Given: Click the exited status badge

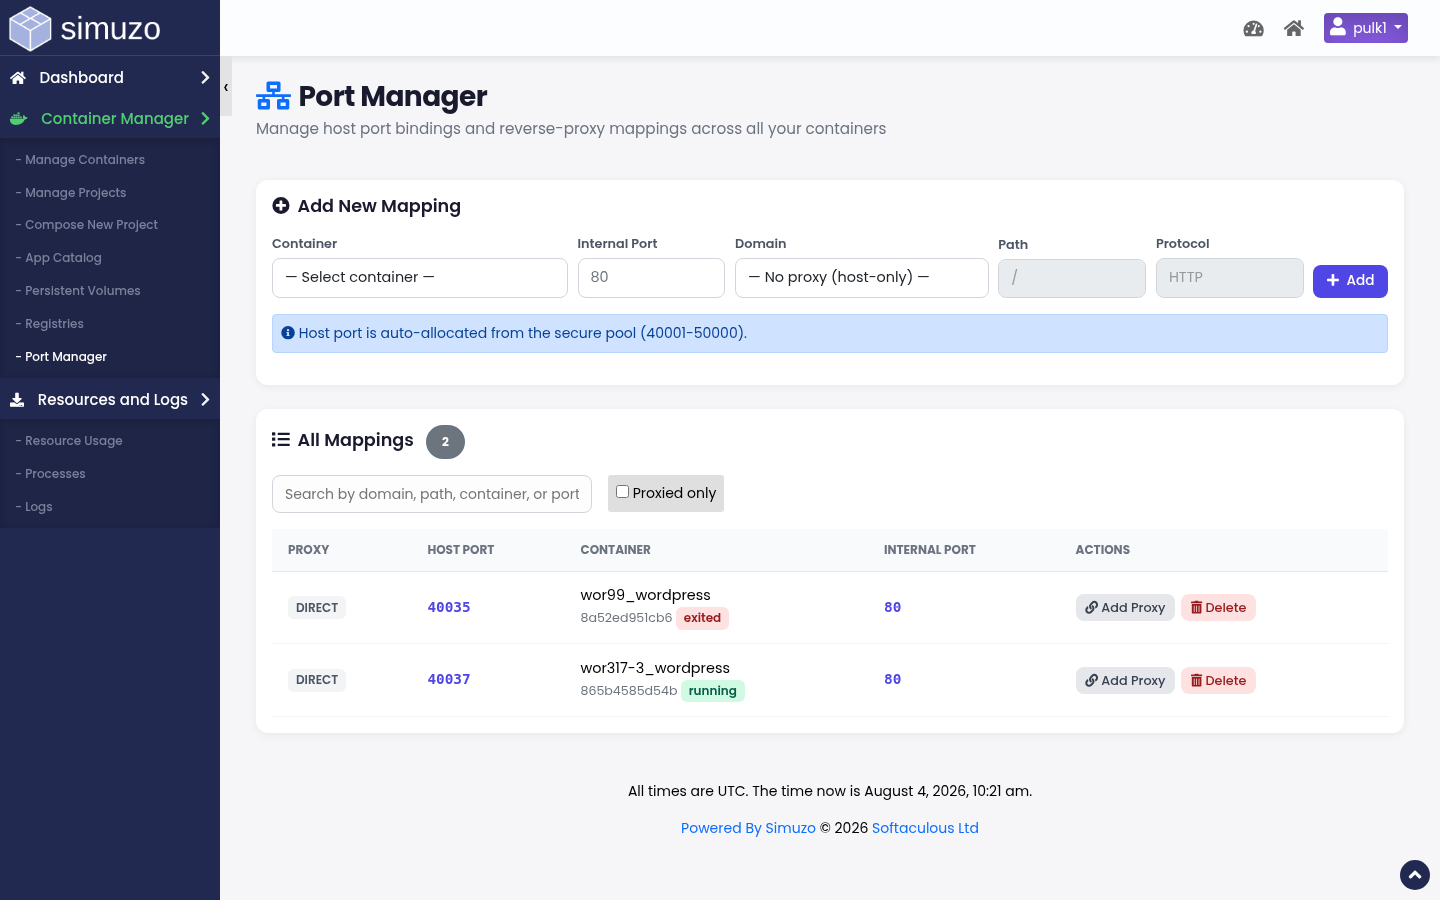Looking at the screenshot, I should click(702, 618).
